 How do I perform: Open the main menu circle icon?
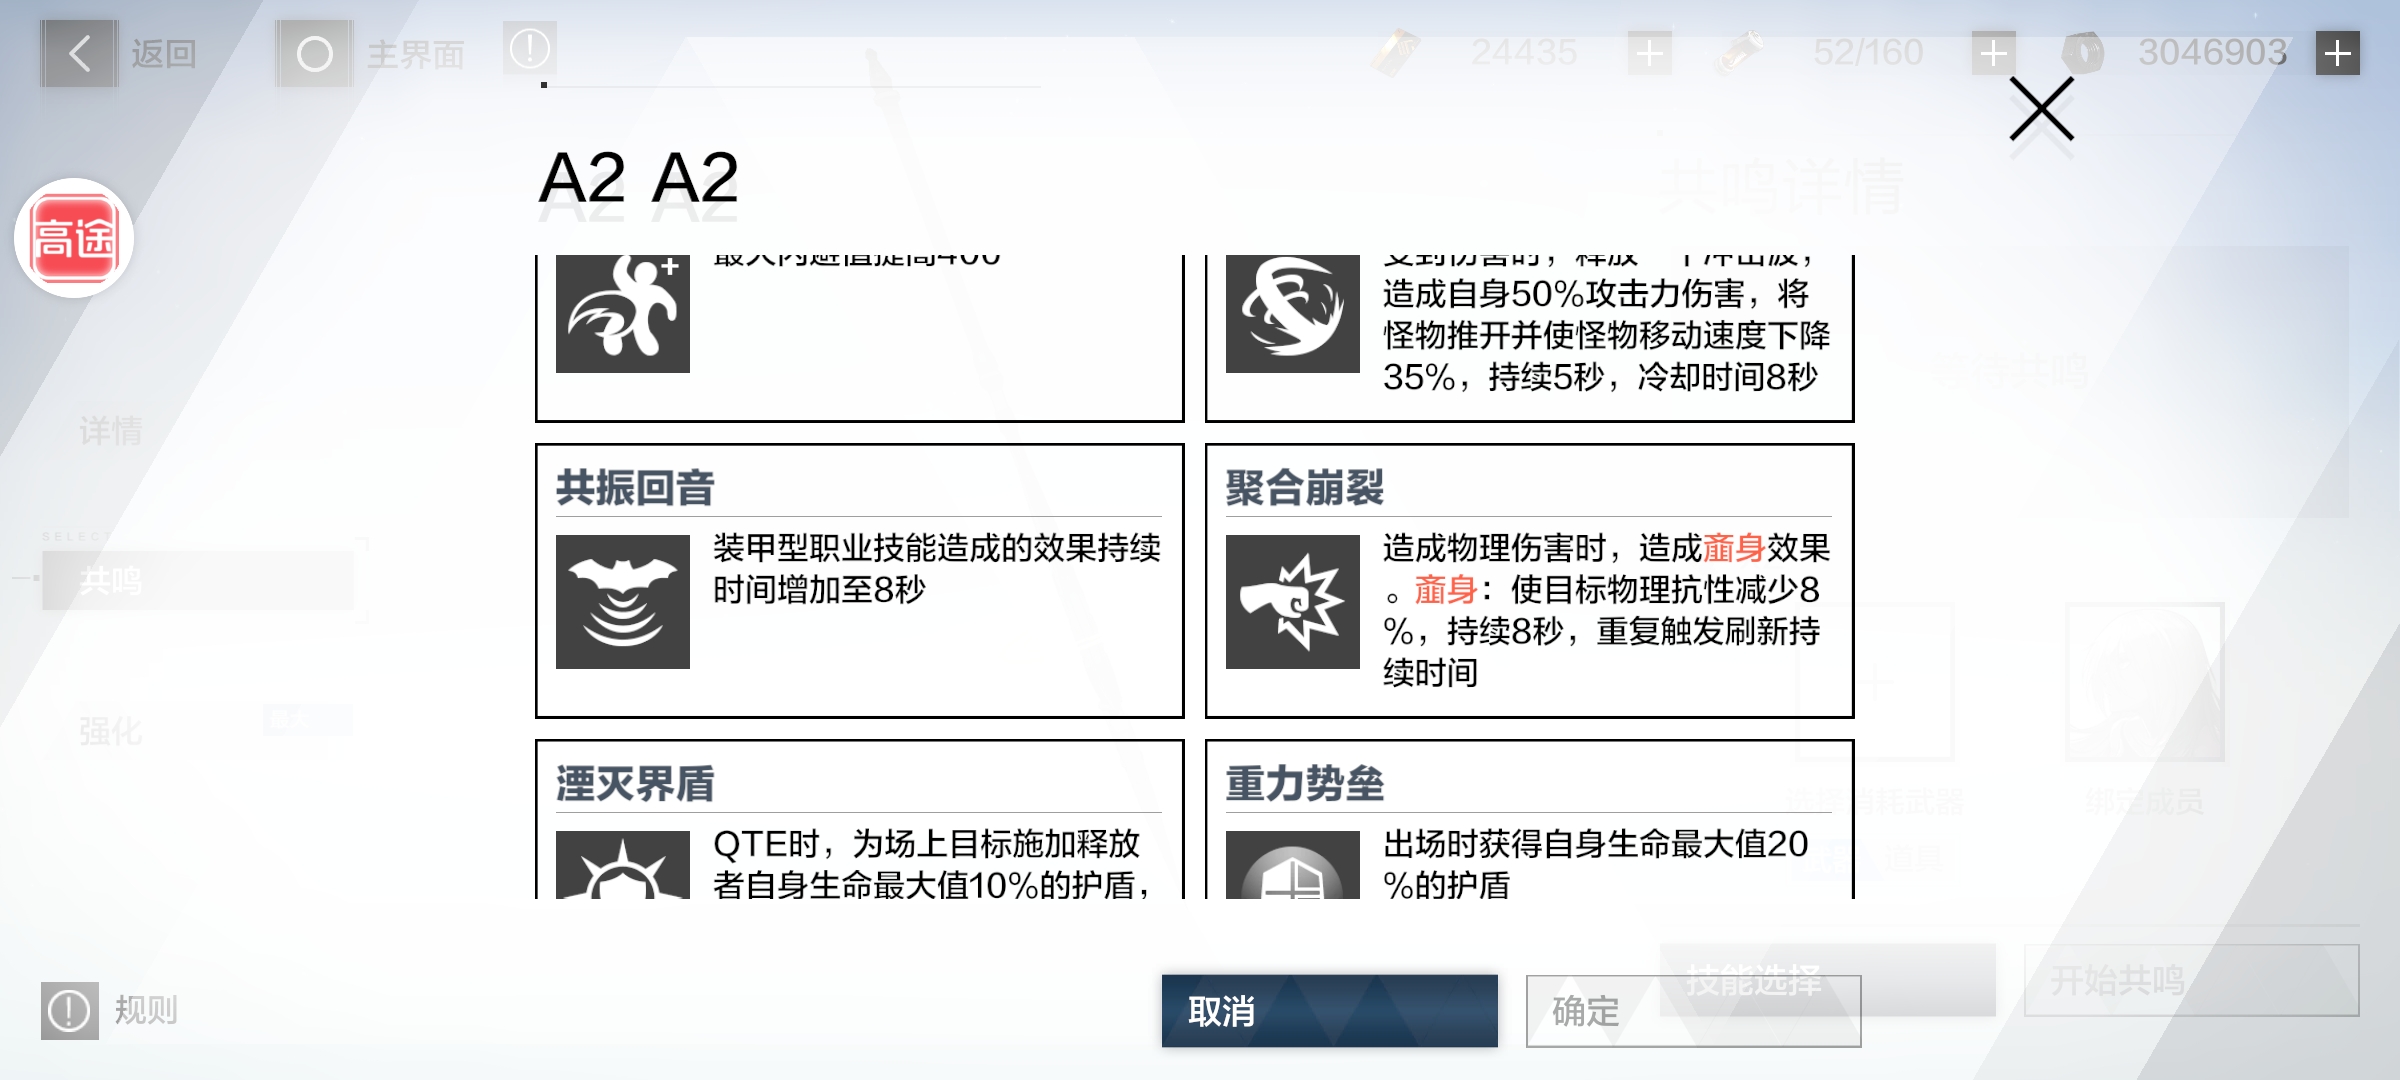314,53
